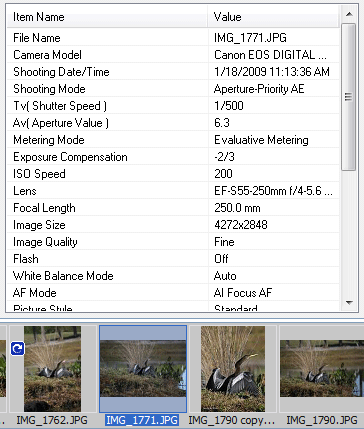The height and width of the screenshot is (429, 364).
Task: Click the 'Canon EOS DIGITAL ...' value
Action: pos(270,55)
